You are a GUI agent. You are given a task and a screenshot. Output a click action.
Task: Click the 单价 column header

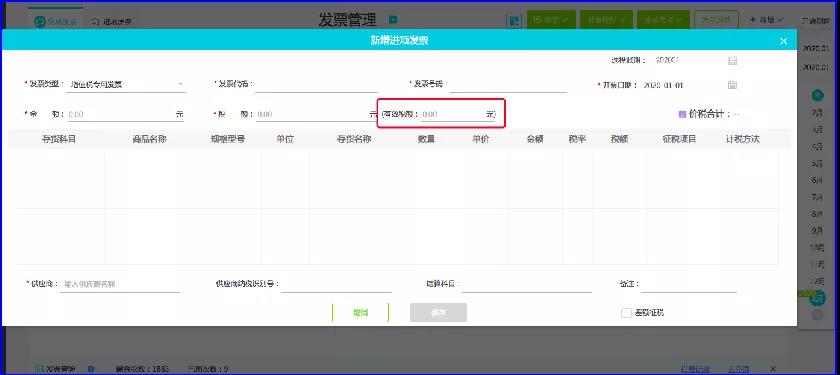[x=481, y=139]
